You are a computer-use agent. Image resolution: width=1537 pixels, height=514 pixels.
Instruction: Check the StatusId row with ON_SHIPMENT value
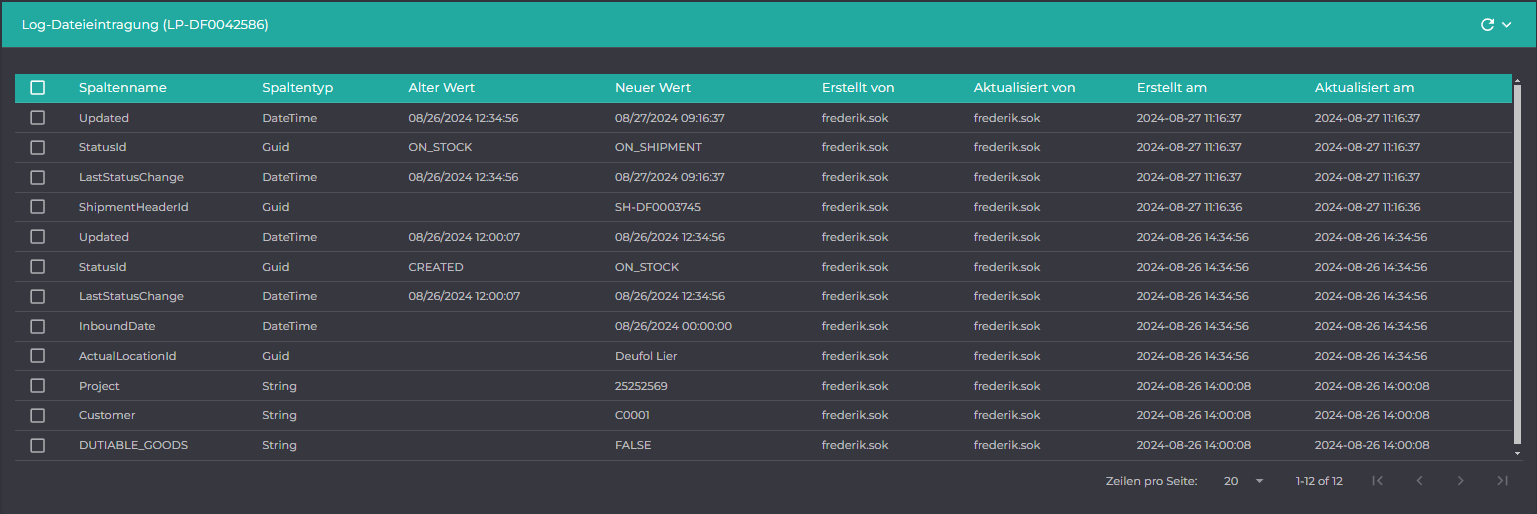pyautogui.click(x=38, y=147)
